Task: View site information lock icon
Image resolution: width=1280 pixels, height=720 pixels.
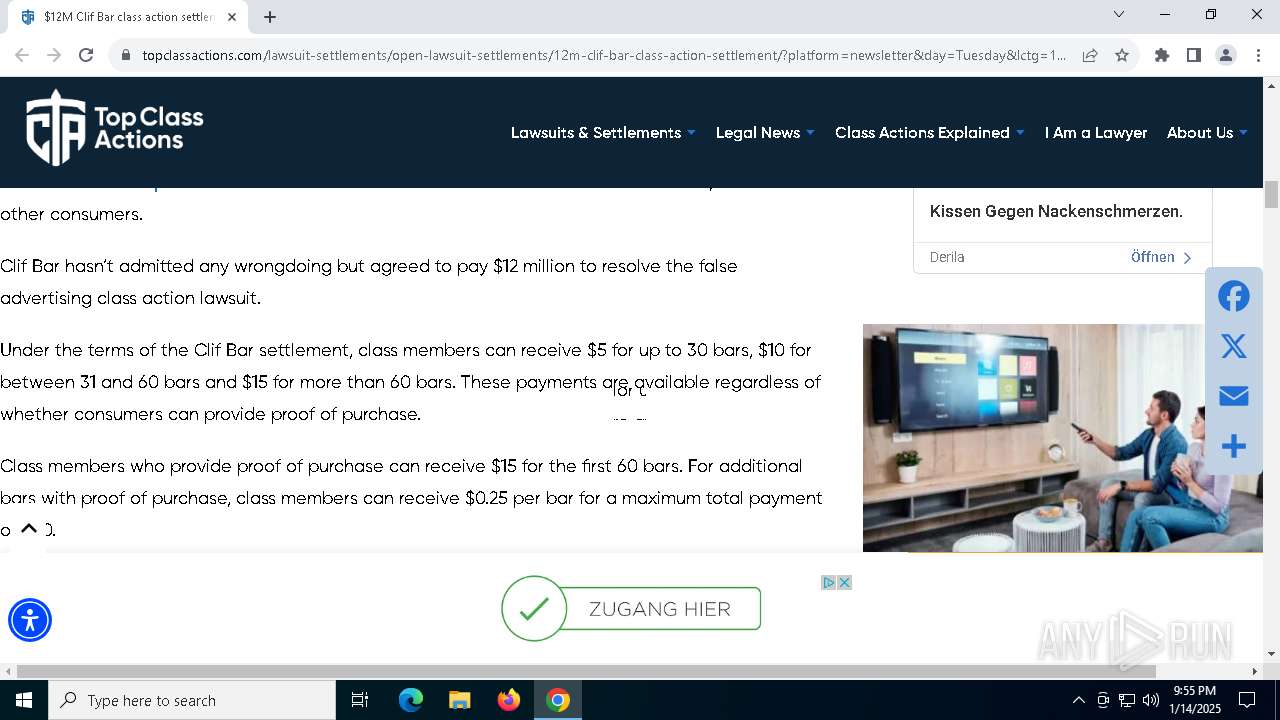Action: click(x=126, y=55)
